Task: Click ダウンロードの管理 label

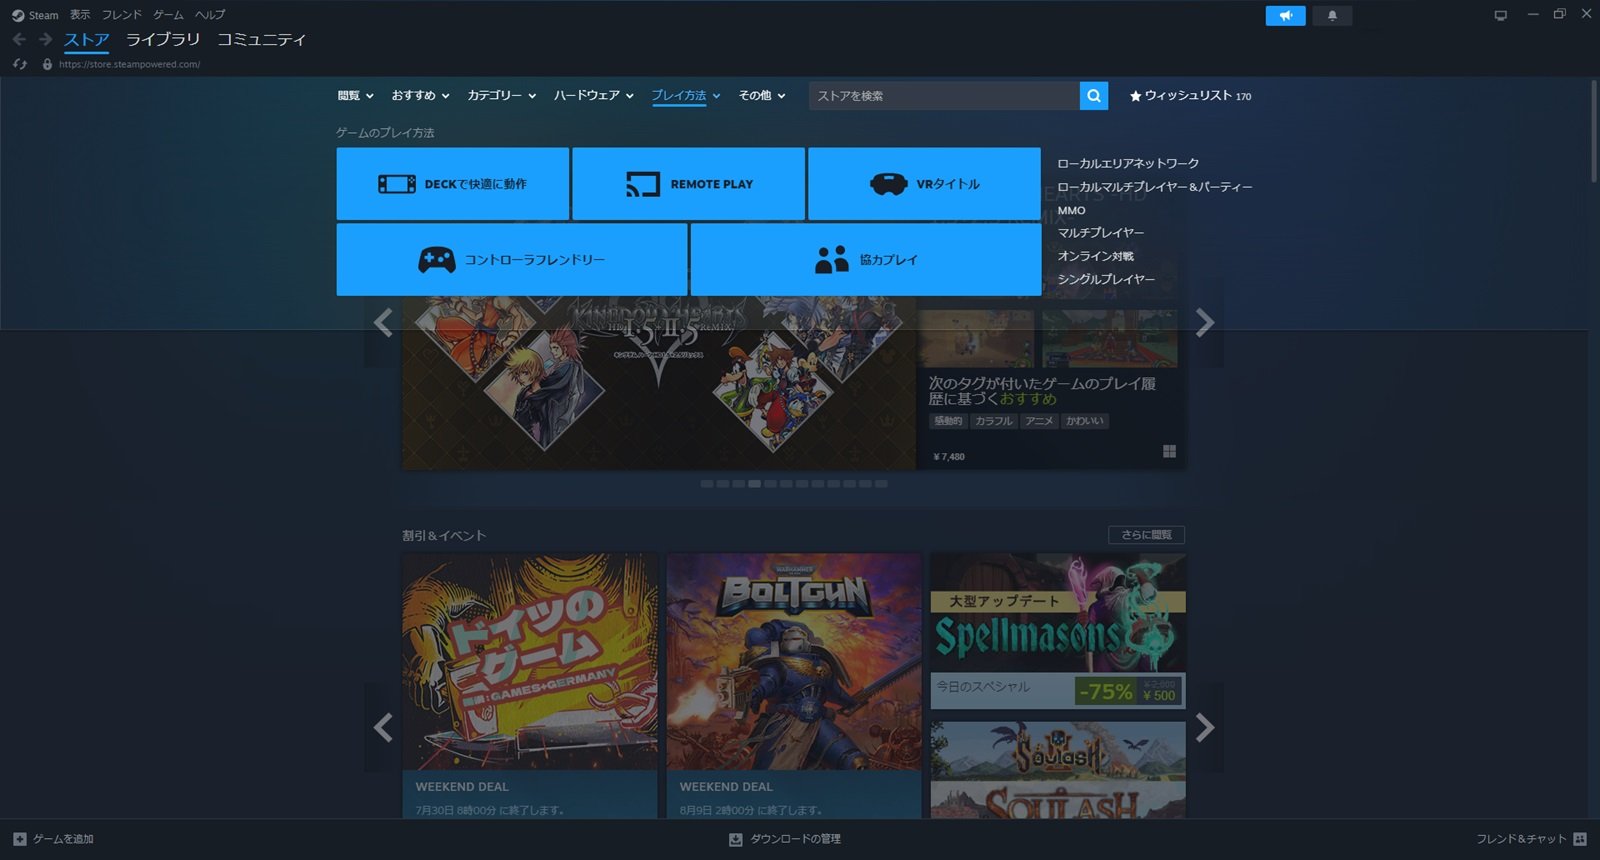Action: click(x=796, y=839)
